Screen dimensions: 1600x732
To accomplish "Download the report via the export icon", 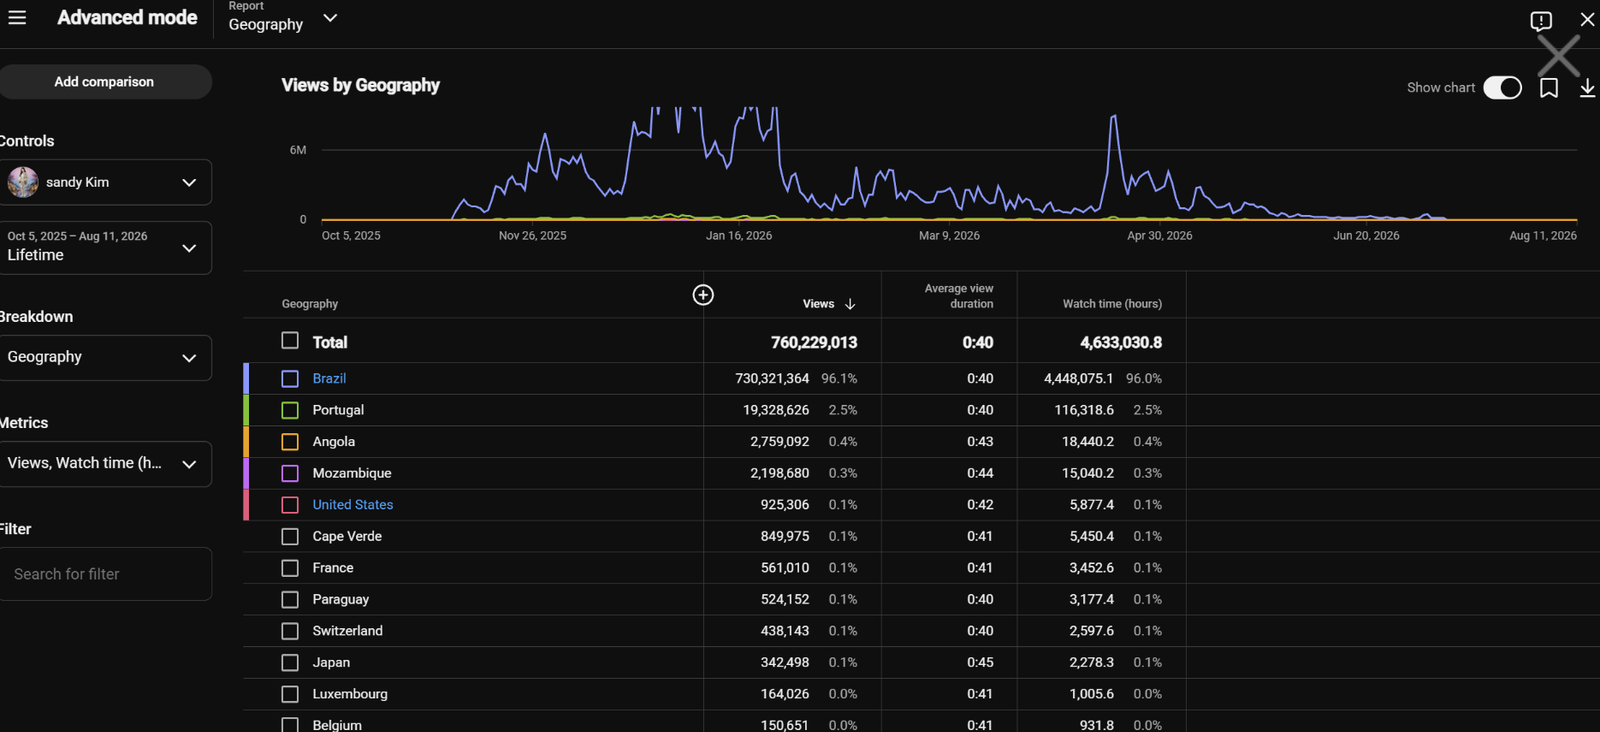I will click(1587, 88).
